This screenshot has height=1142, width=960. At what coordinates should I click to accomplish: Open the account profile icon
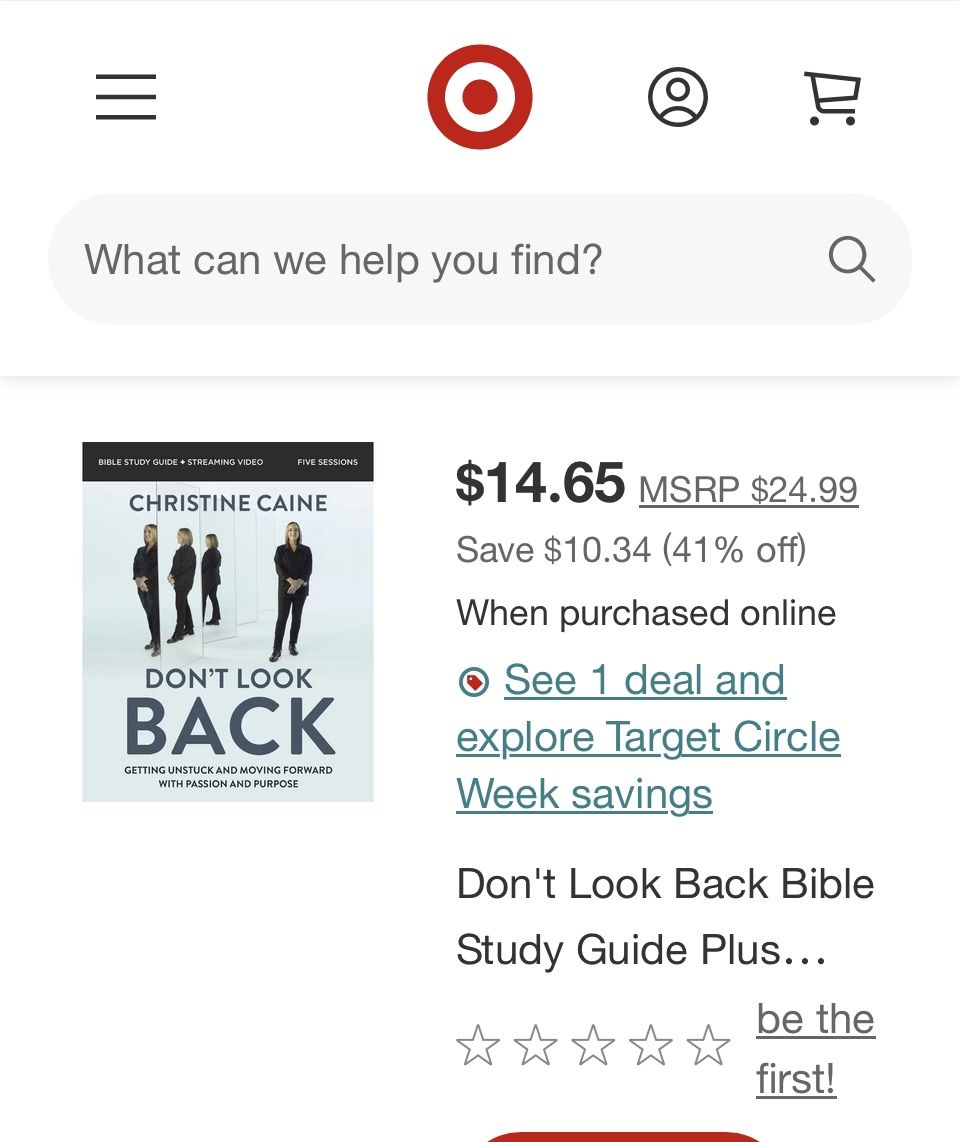pos(677,97)
